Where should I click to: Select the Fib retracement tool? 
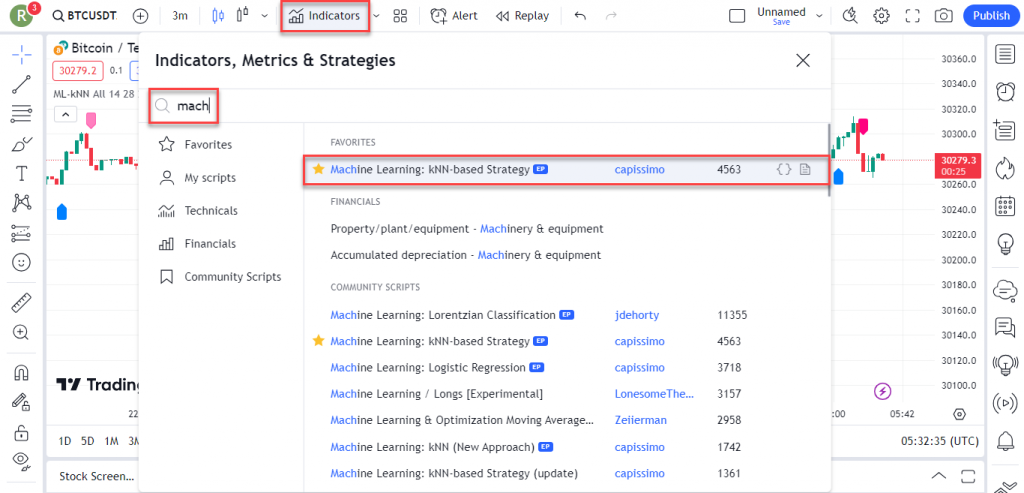pos(22,114)
